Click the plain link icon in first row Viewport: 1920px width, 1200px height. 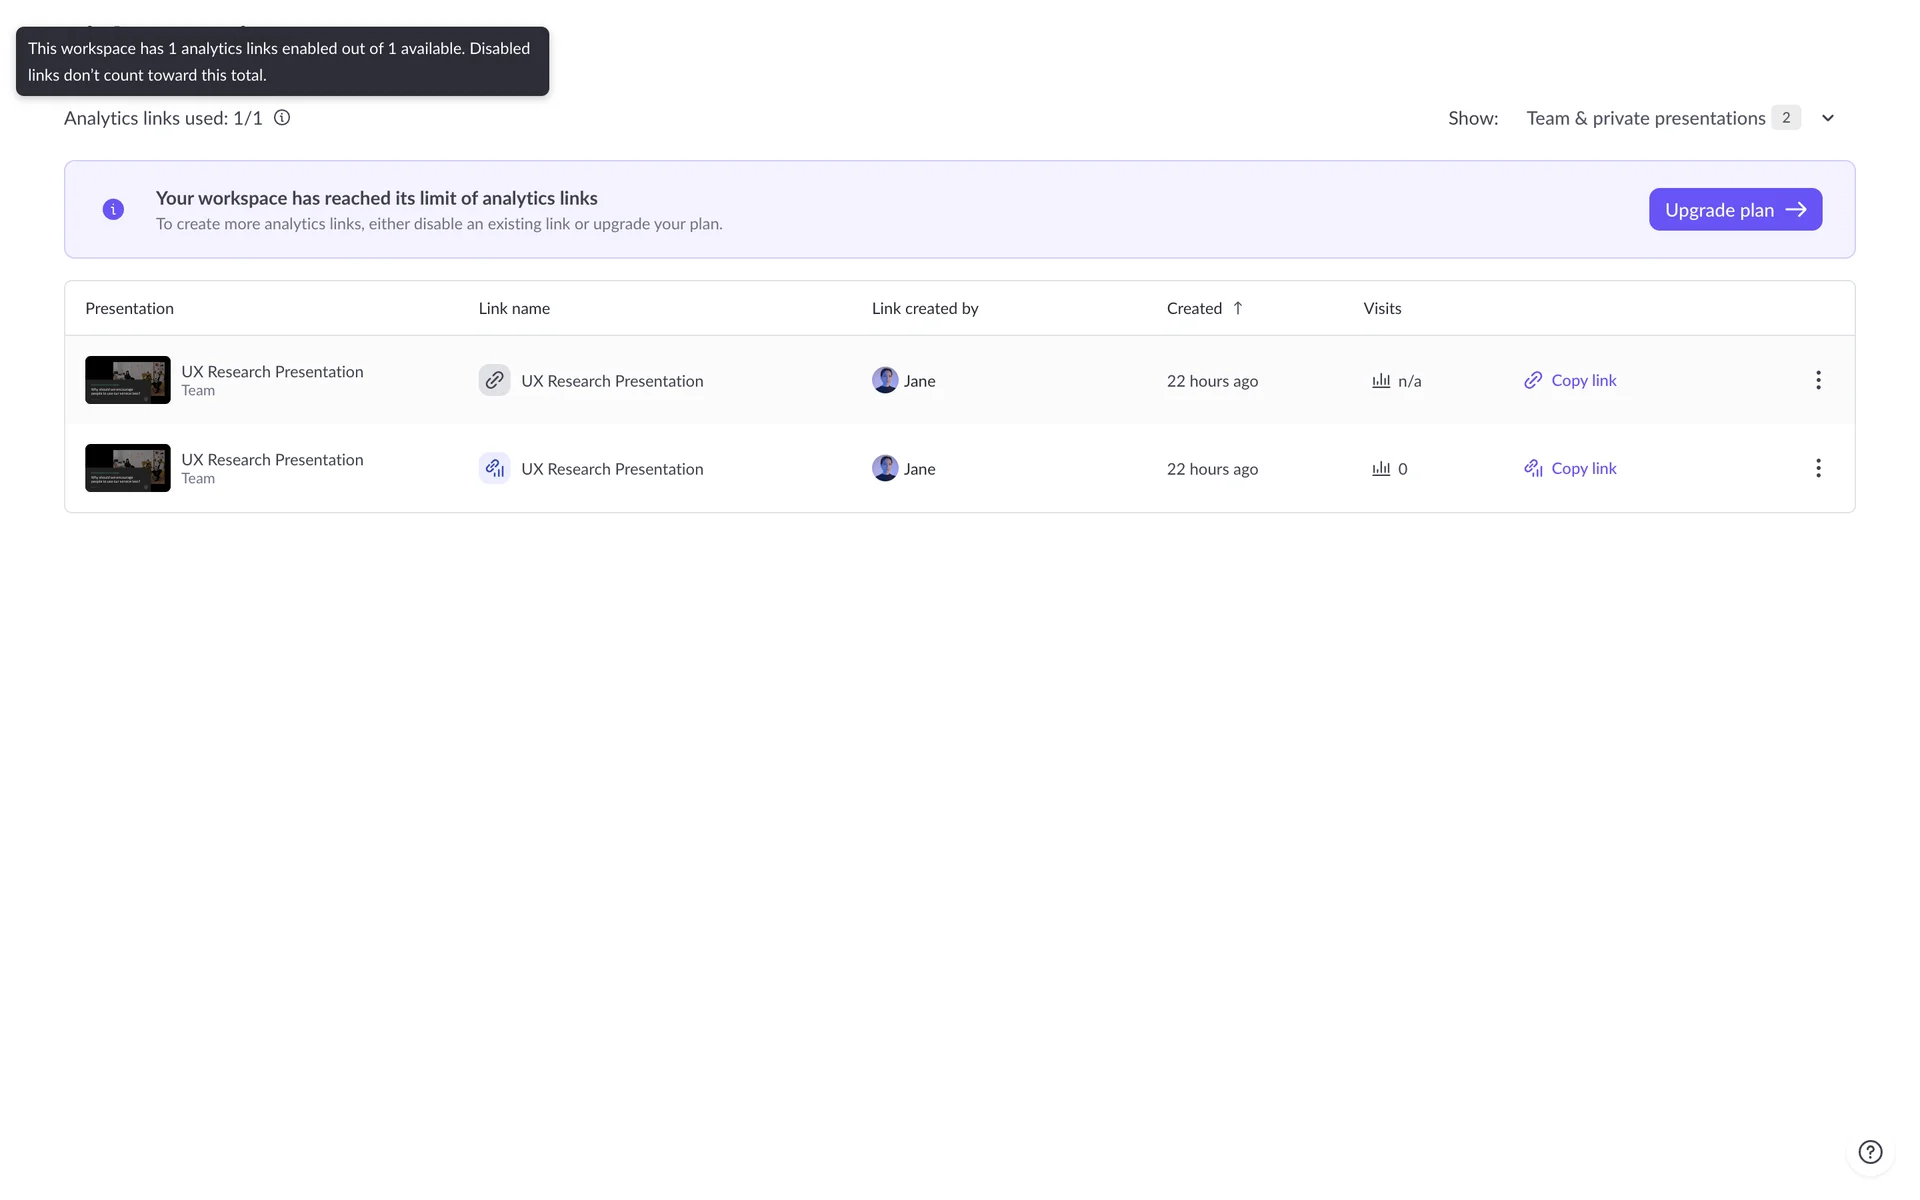click(x=494, y=380)
